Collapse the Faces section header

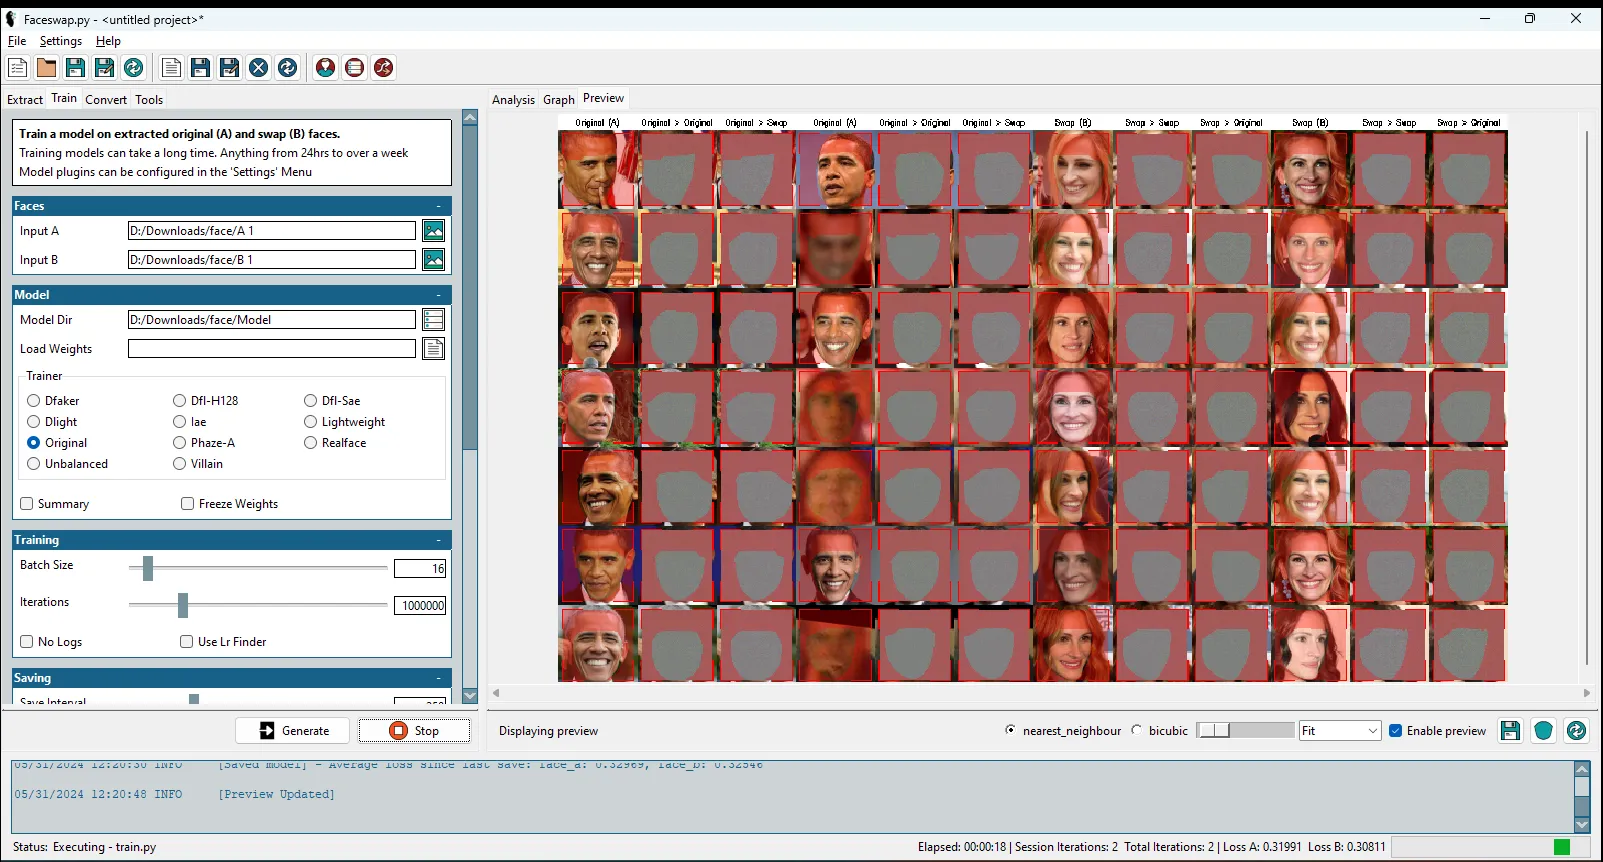click(438, 206)
